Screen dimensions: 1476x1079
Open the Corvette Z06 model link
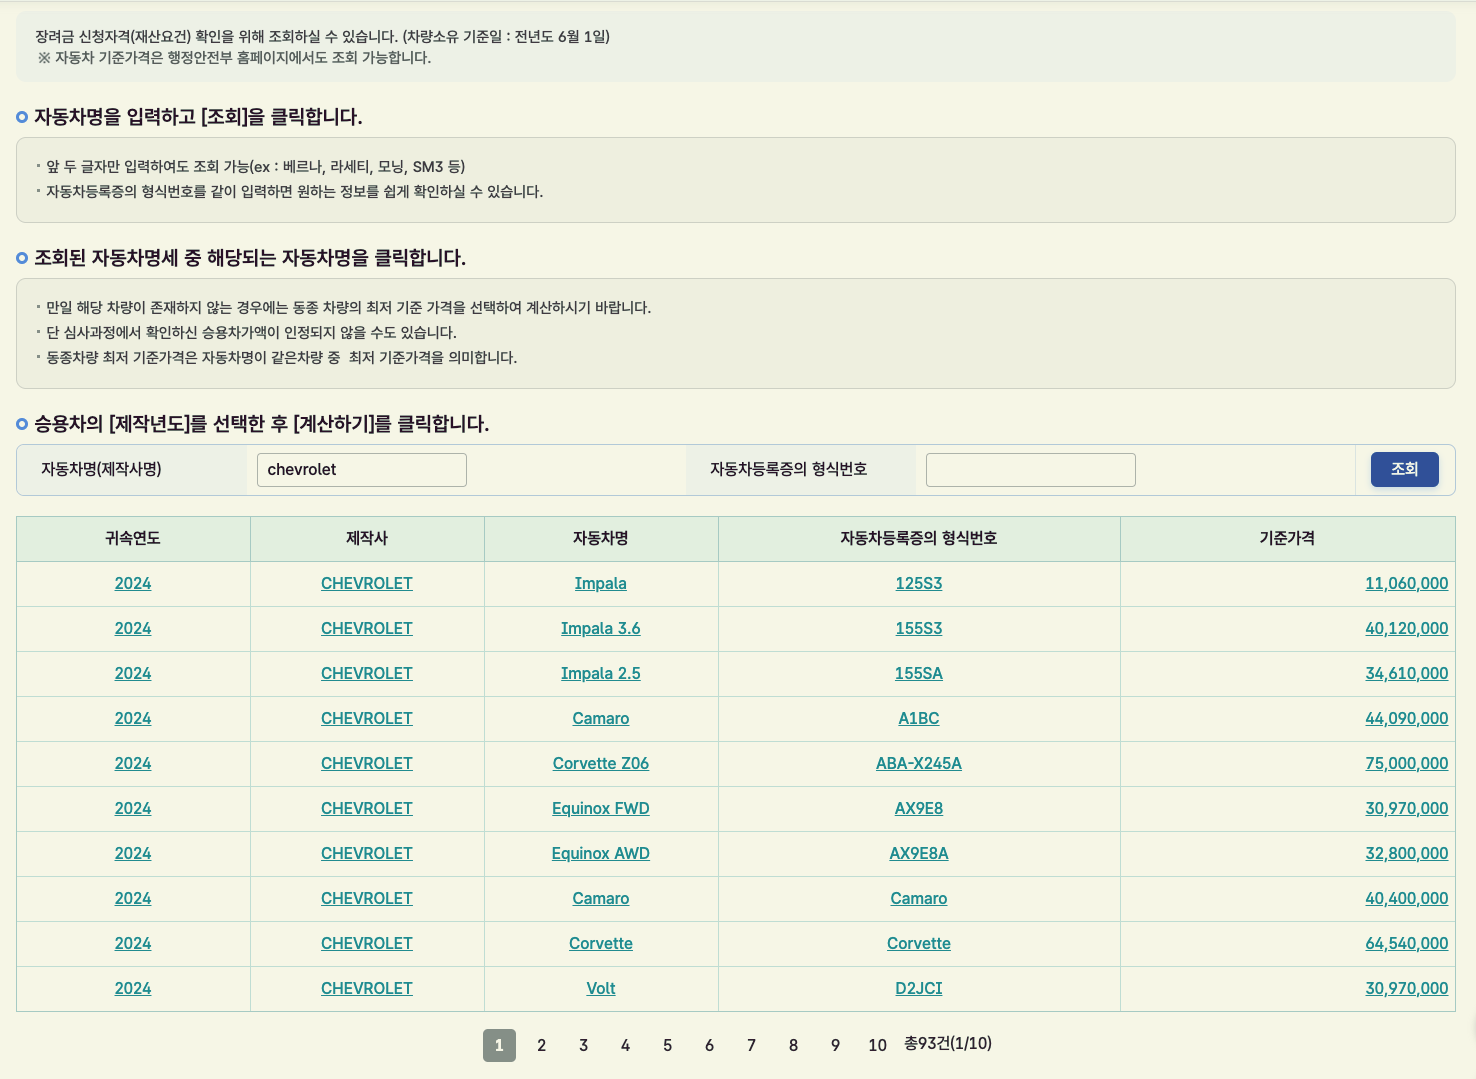[x=600, y=763]
